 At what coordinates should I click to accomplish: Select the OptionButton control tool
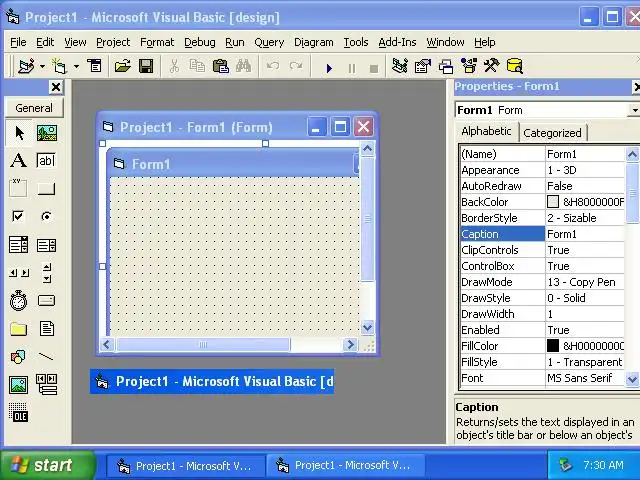47,216
